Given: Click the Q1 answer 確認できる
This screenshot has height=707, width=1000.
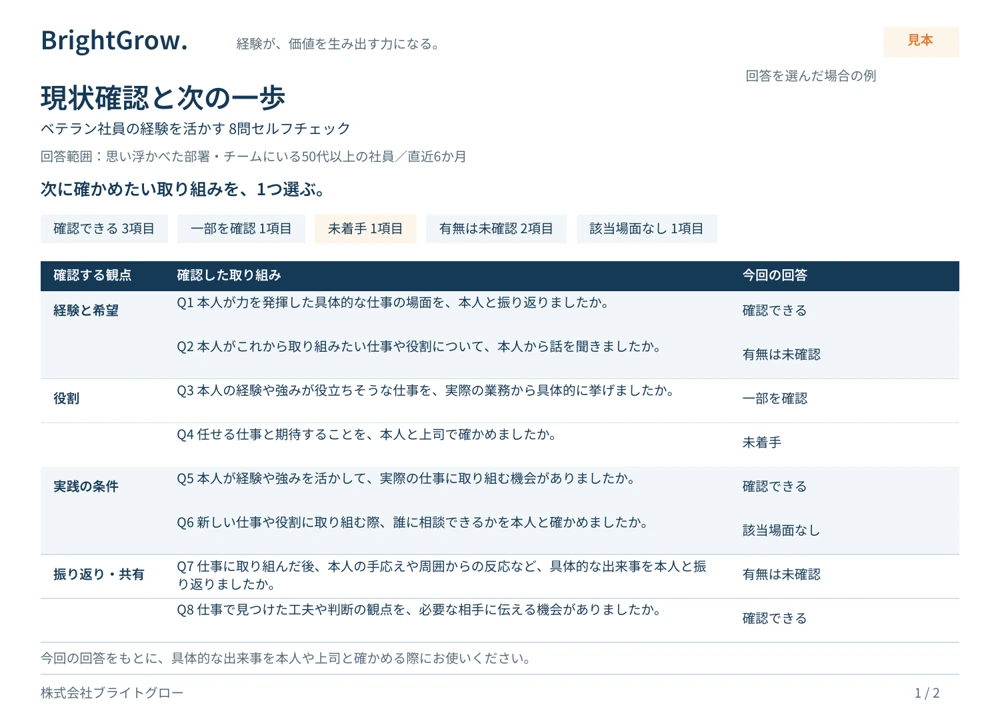Looking at the screenshot, I should [775, 310].
